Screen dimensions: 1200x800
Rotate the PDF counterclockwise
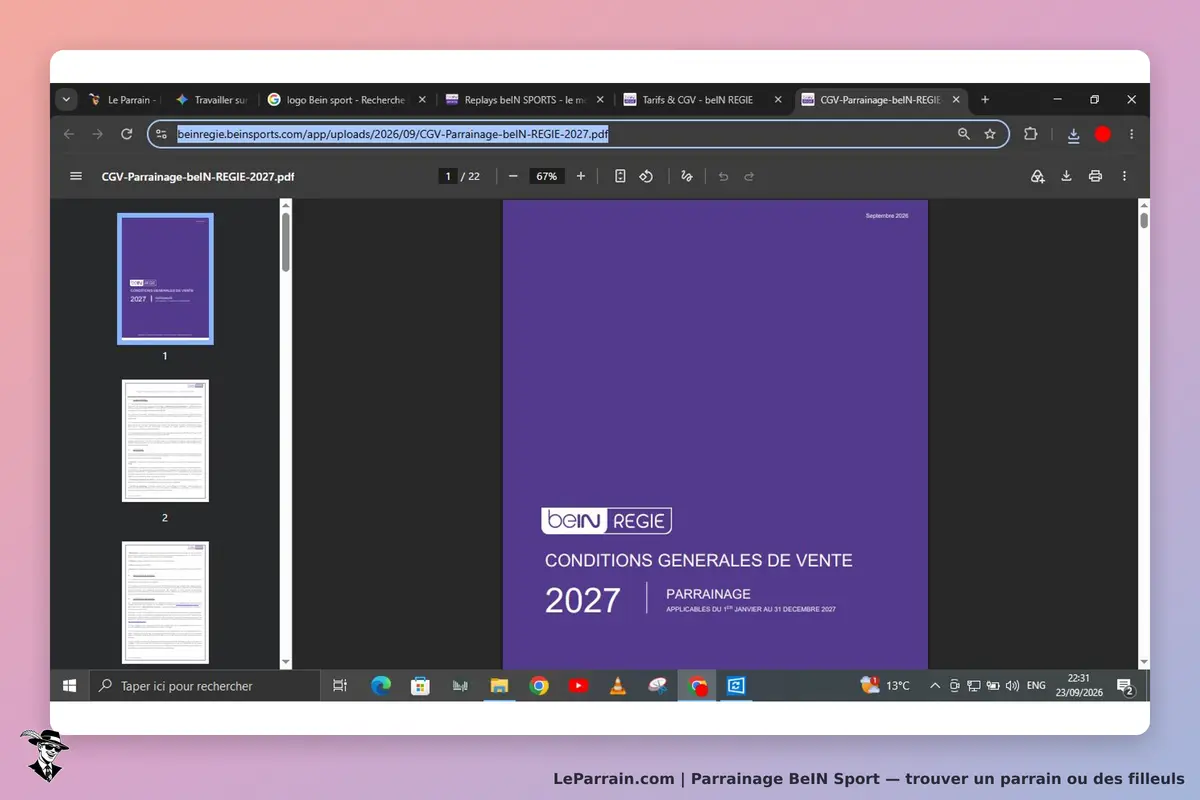coord(646,176)
